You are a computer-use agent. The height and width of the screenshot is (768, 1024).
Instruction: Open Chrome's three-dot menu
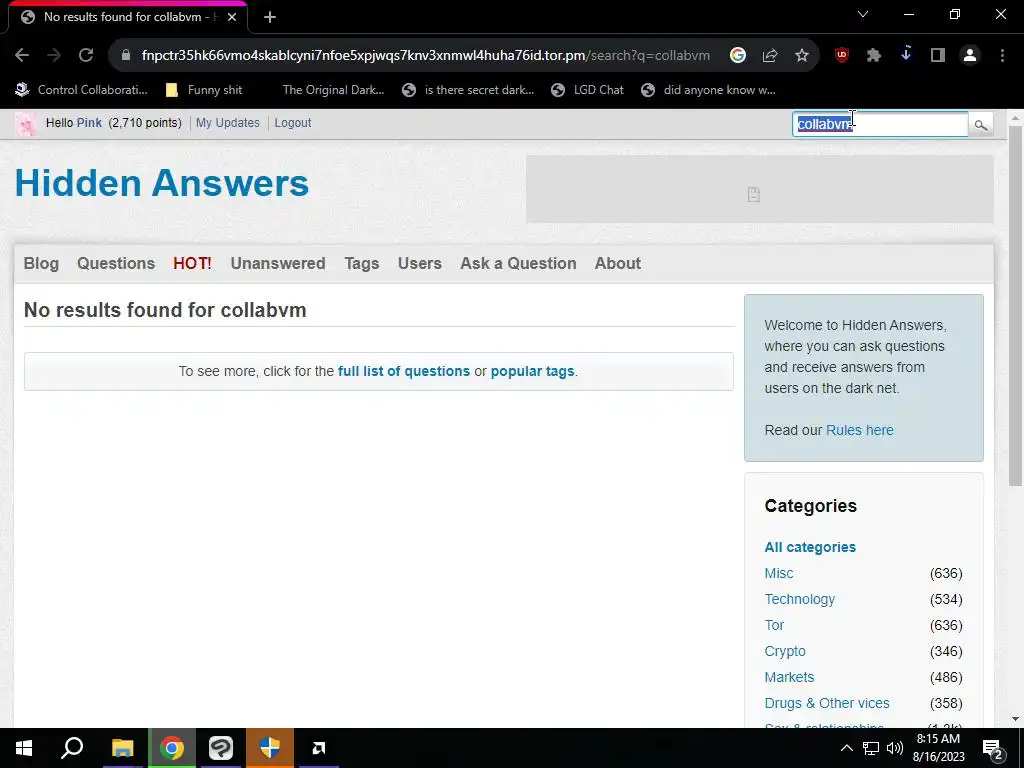tap(1002, 56)
